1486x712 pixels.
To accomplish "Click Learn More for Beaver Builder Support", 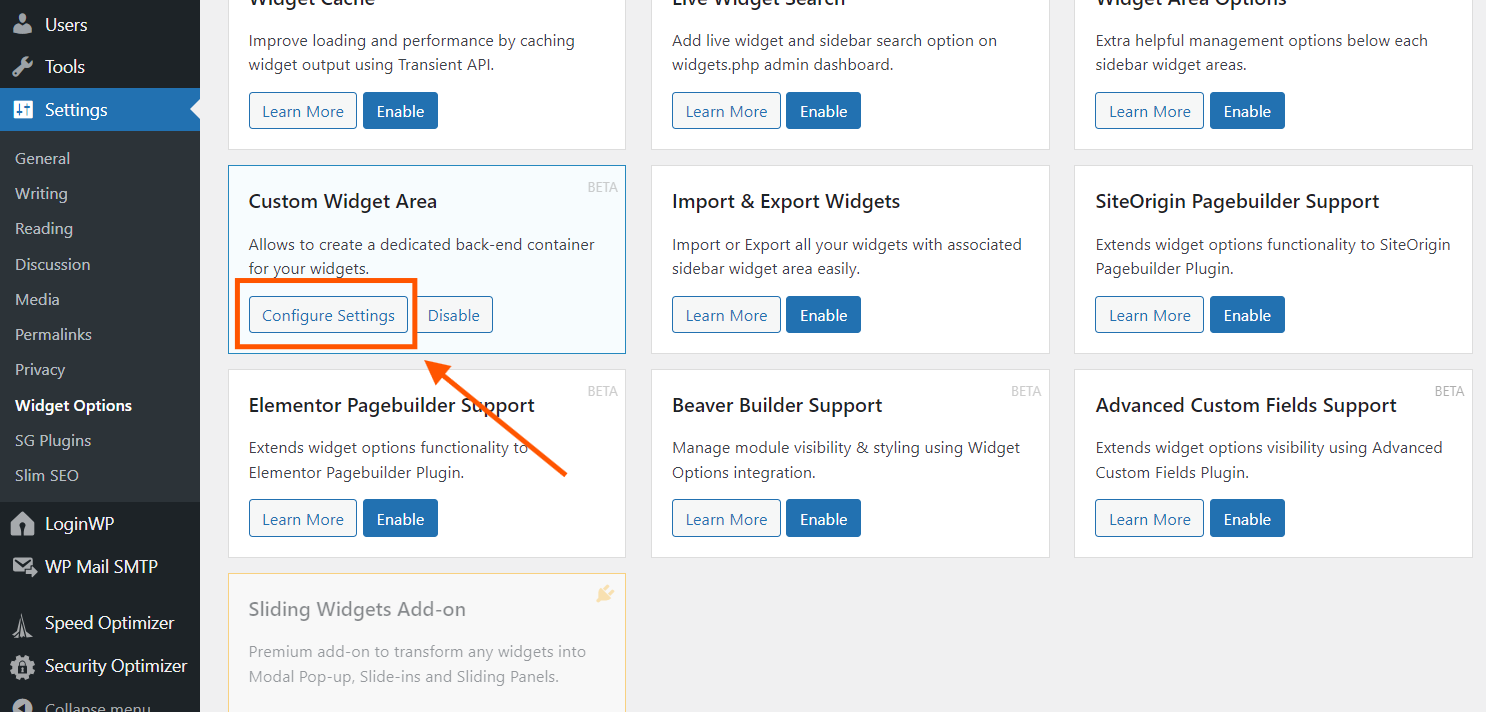I will coord(726,519).
